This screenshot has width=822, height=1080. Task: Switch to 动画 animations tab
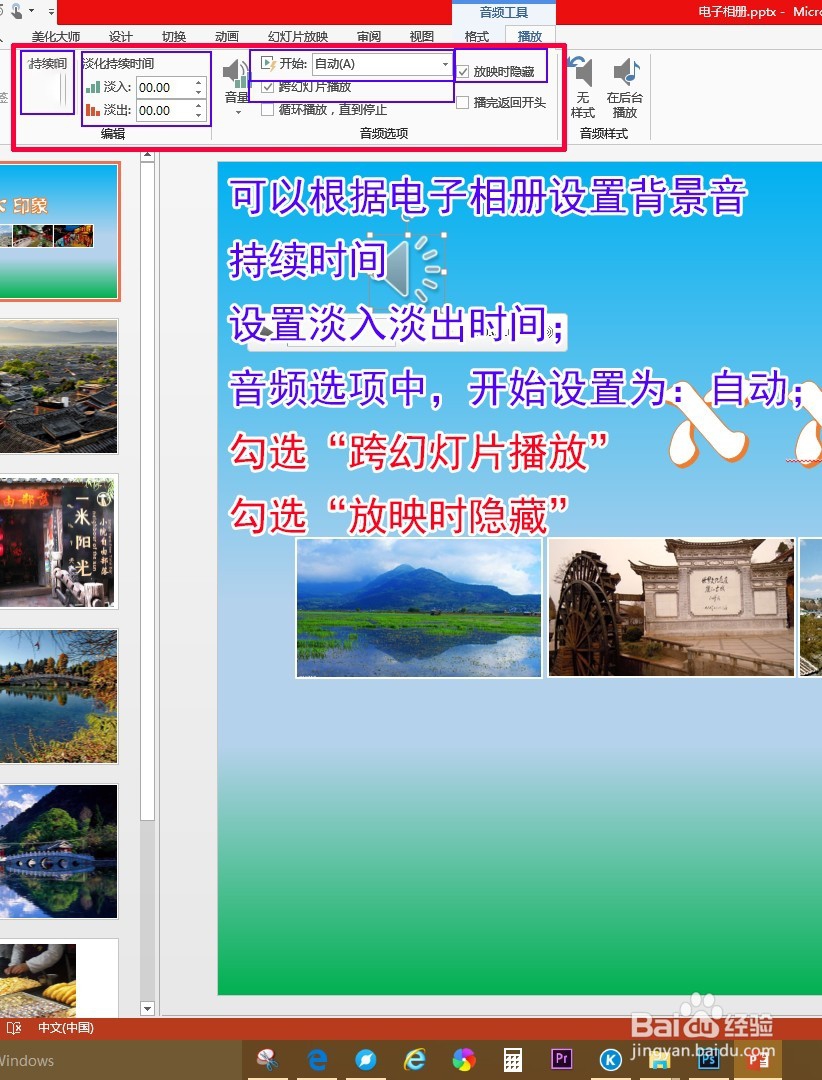coord(227,37)
